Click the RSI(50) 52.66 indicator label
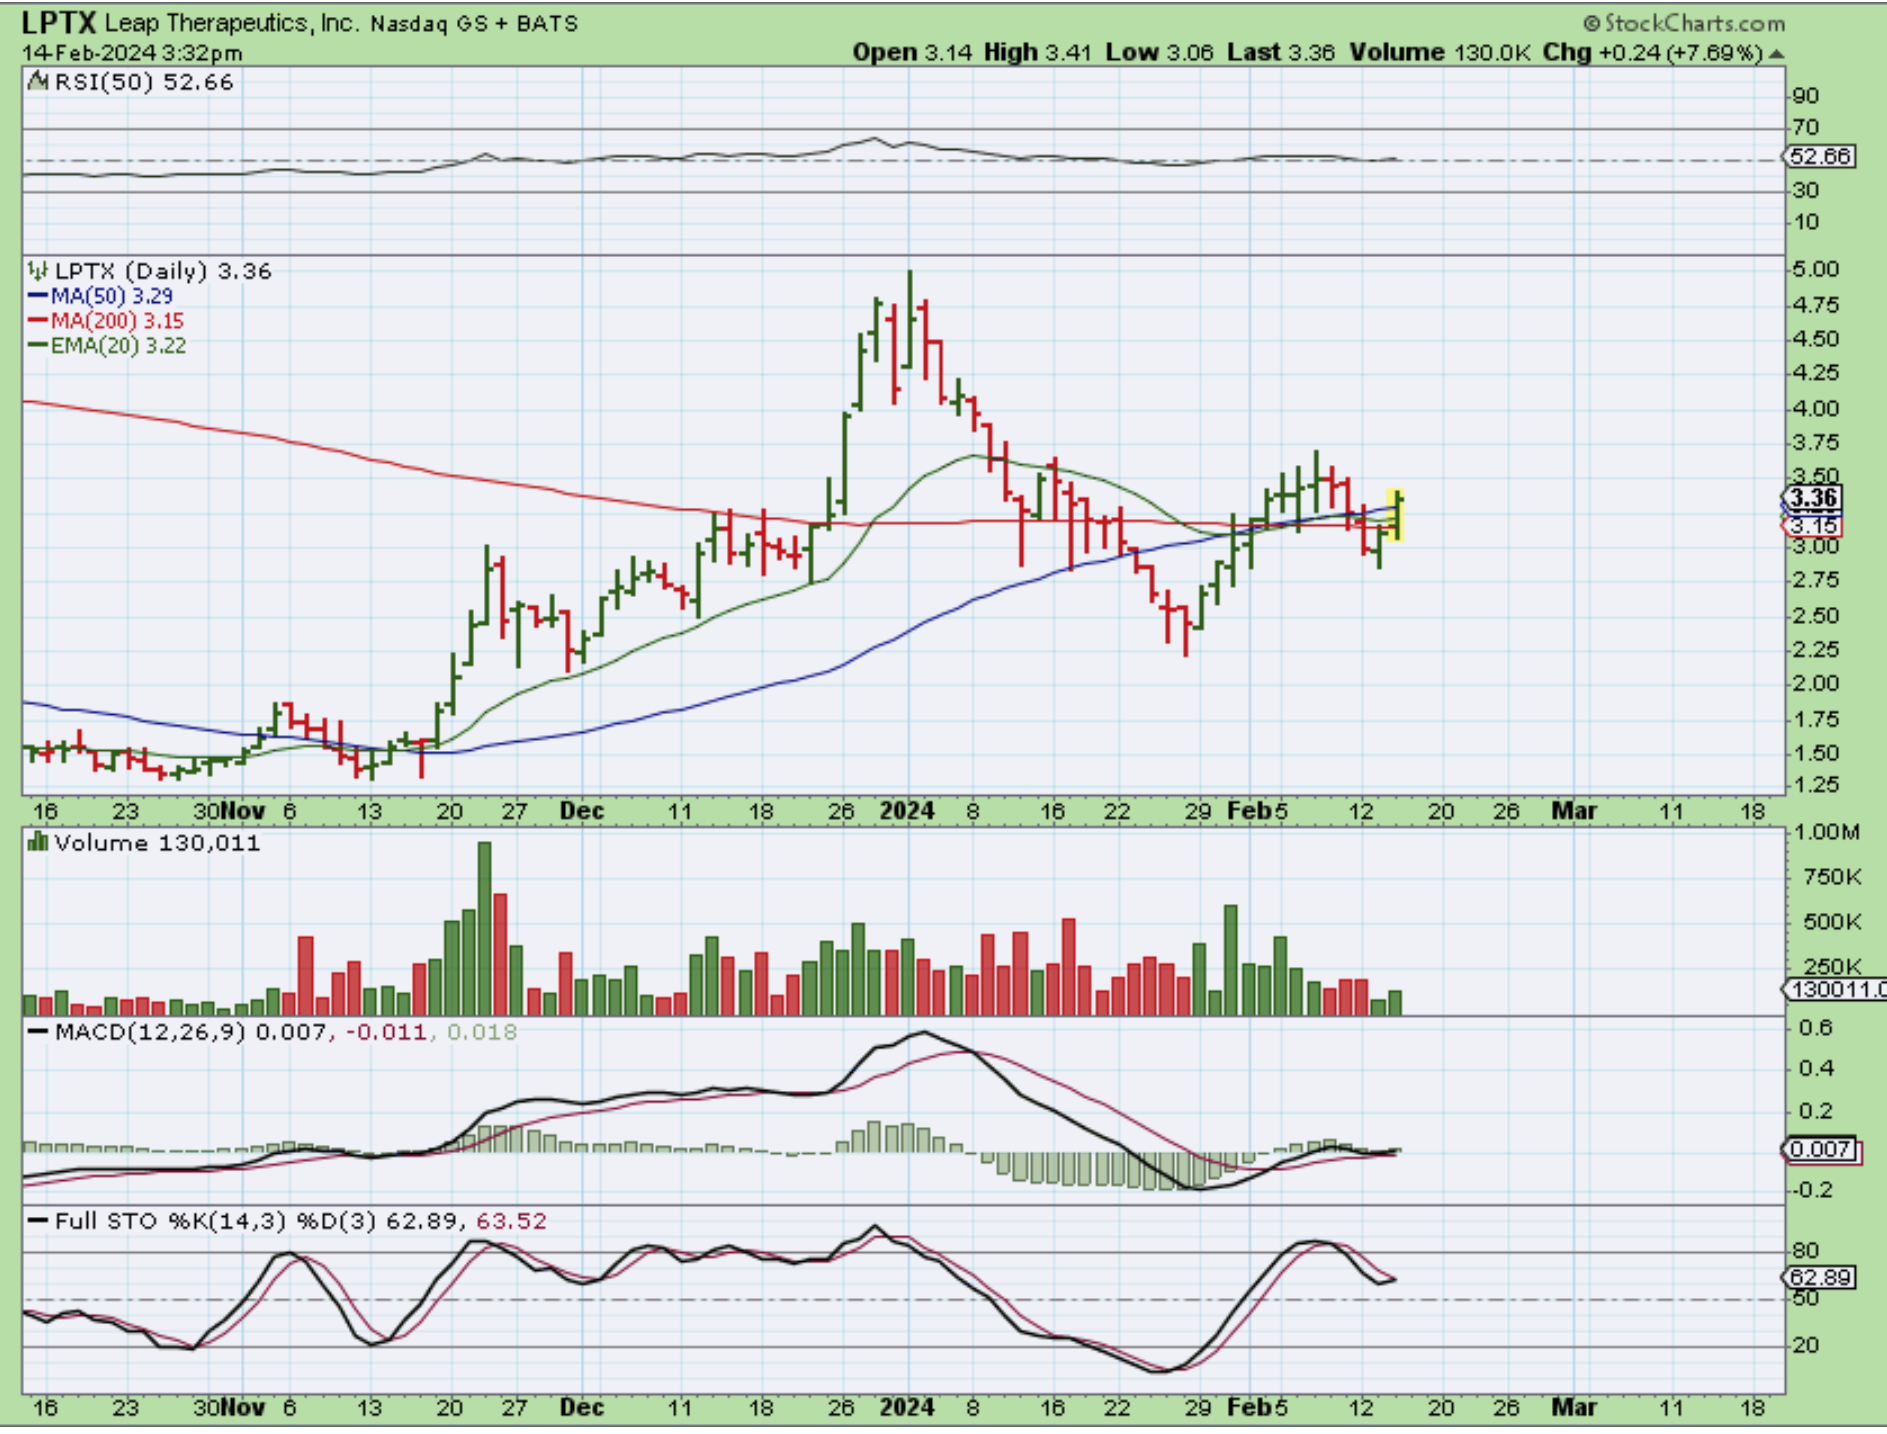The image size is (1887, 1434). [x=143, y=82]
